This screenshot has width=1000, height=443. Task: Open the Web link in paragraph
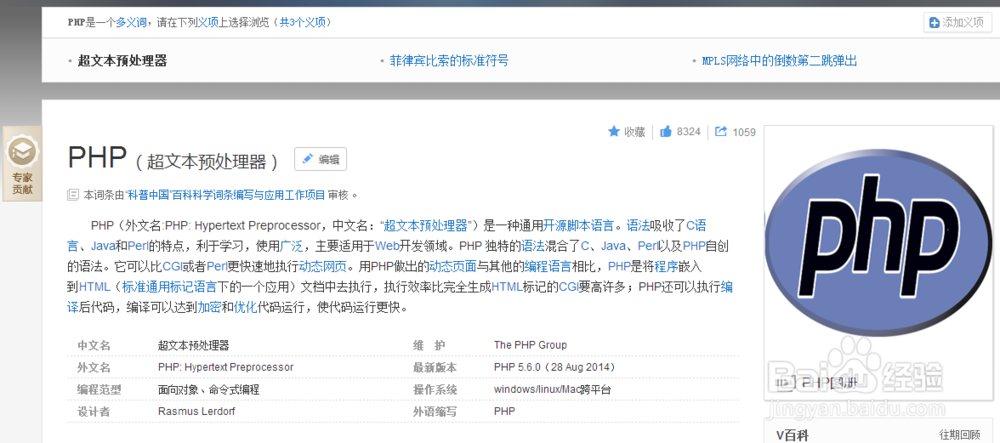pyautogui.click(x=387, y=245)
